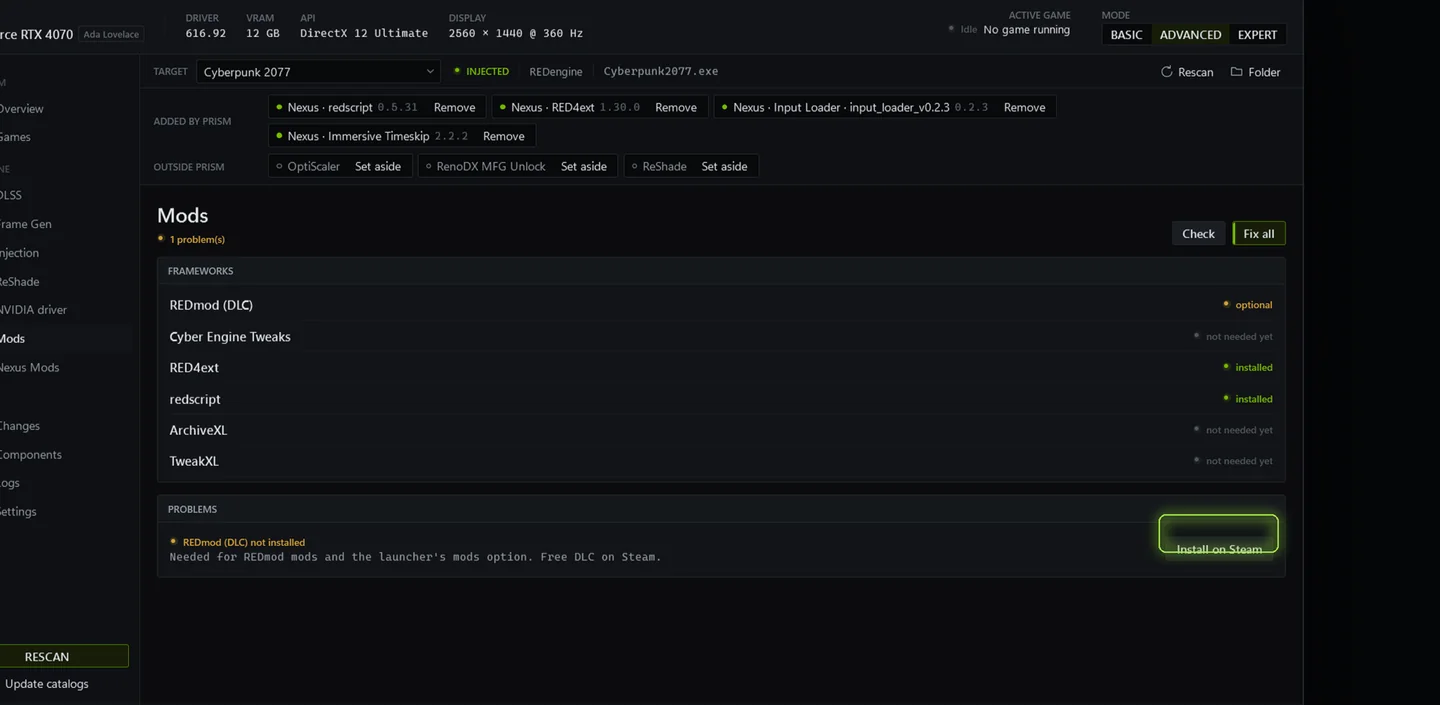The image size is (1440, 705).
Task: Switch to ADVANCED mode
Action: point(1190,34)
